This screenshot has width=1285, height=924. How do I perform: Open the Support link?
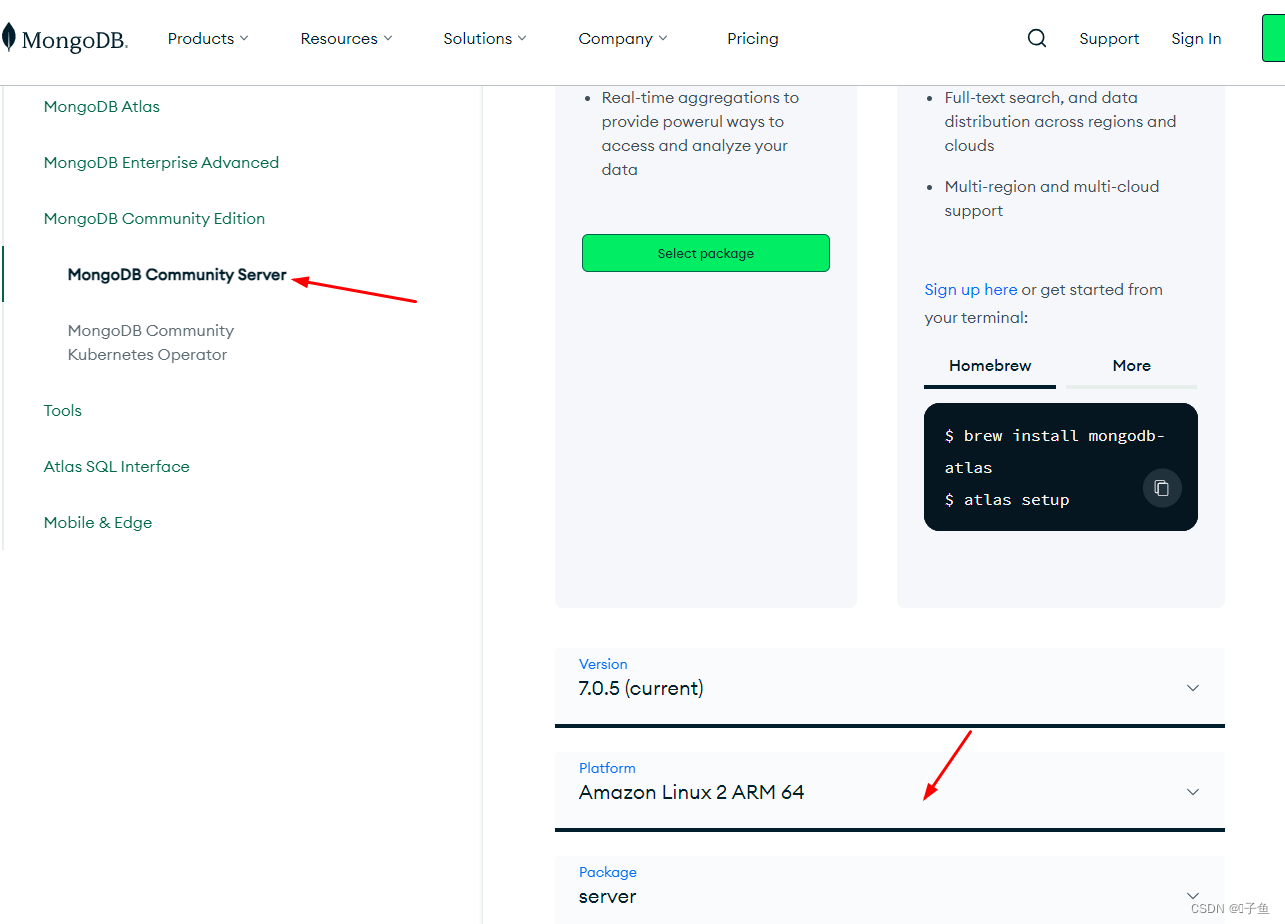[x=1109, y=38]
